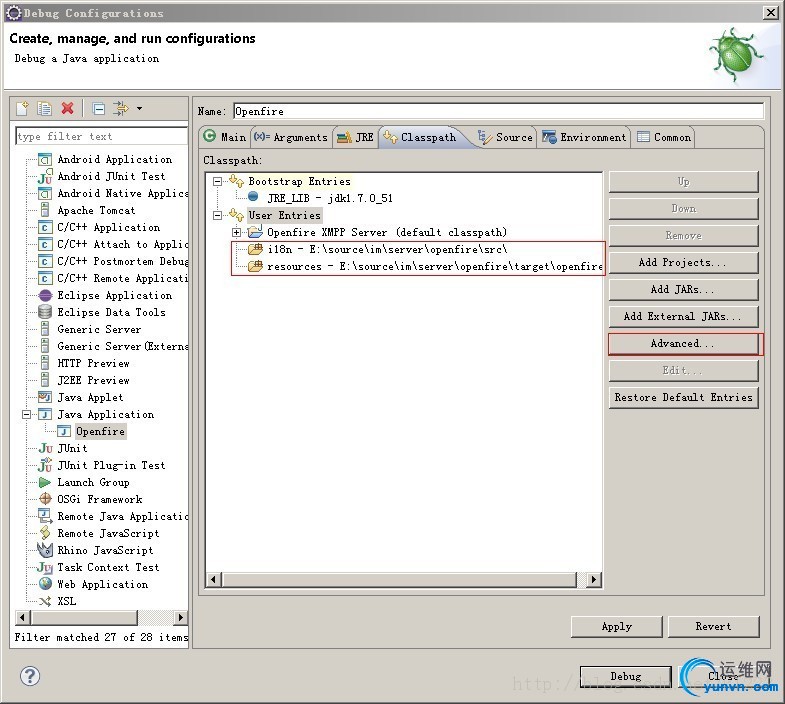Screen dimensions: 785x704
Task: Click the OSGi Framework icon
Action: click(45, 499)
